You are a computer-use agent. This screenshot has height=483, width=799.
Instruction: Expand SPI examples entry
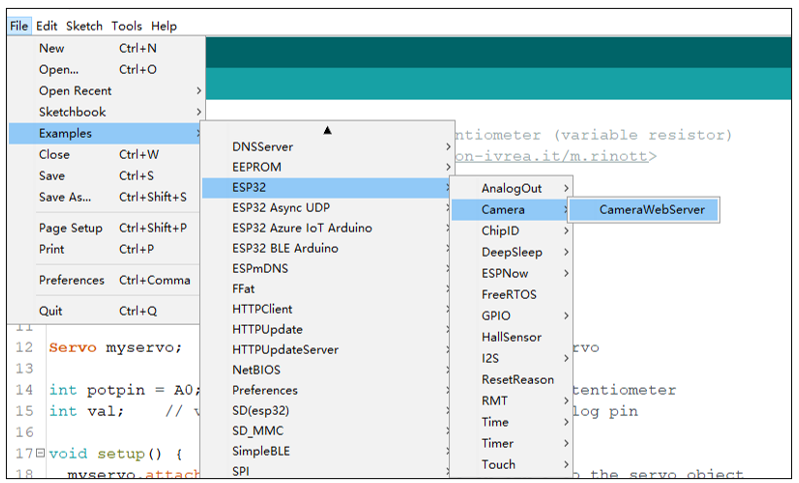click(326, 471)
